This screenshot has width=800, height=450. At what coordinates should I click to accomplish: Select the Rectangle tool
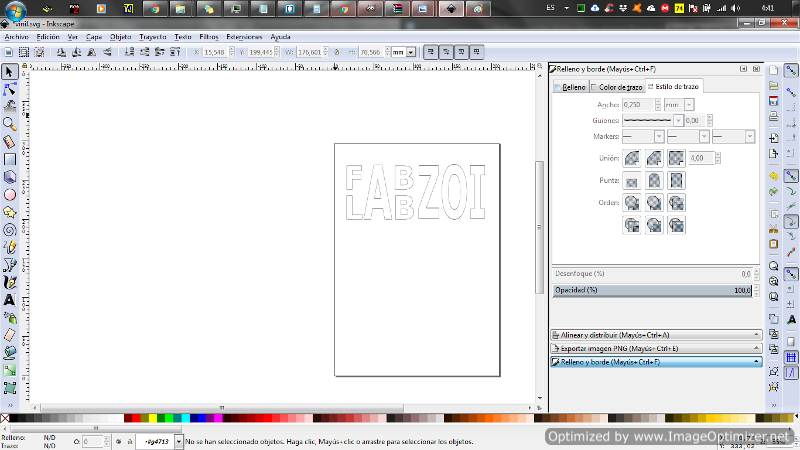click(9, 160)
